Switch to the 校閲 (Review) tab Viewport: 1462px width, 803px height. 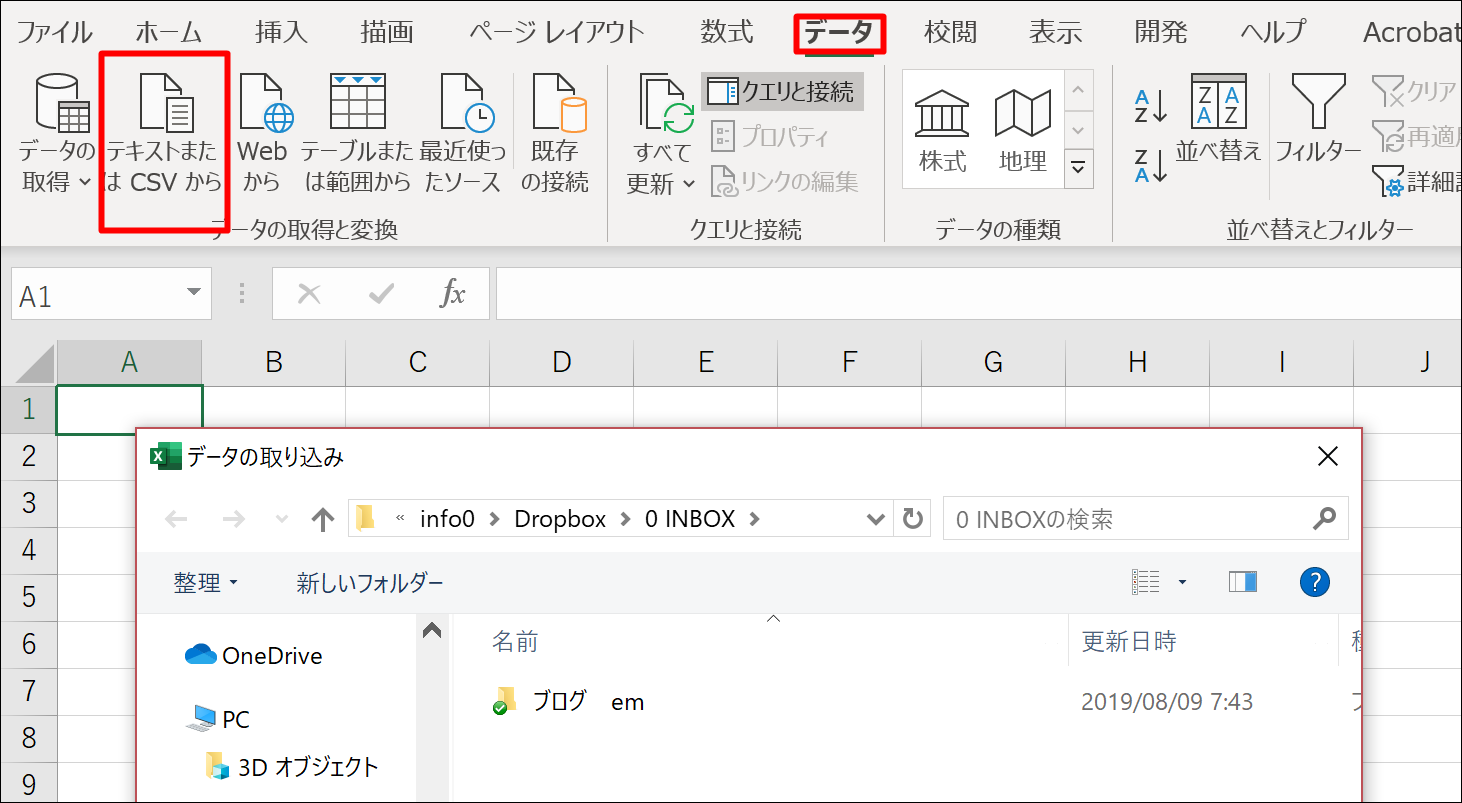tap(950, 32)
